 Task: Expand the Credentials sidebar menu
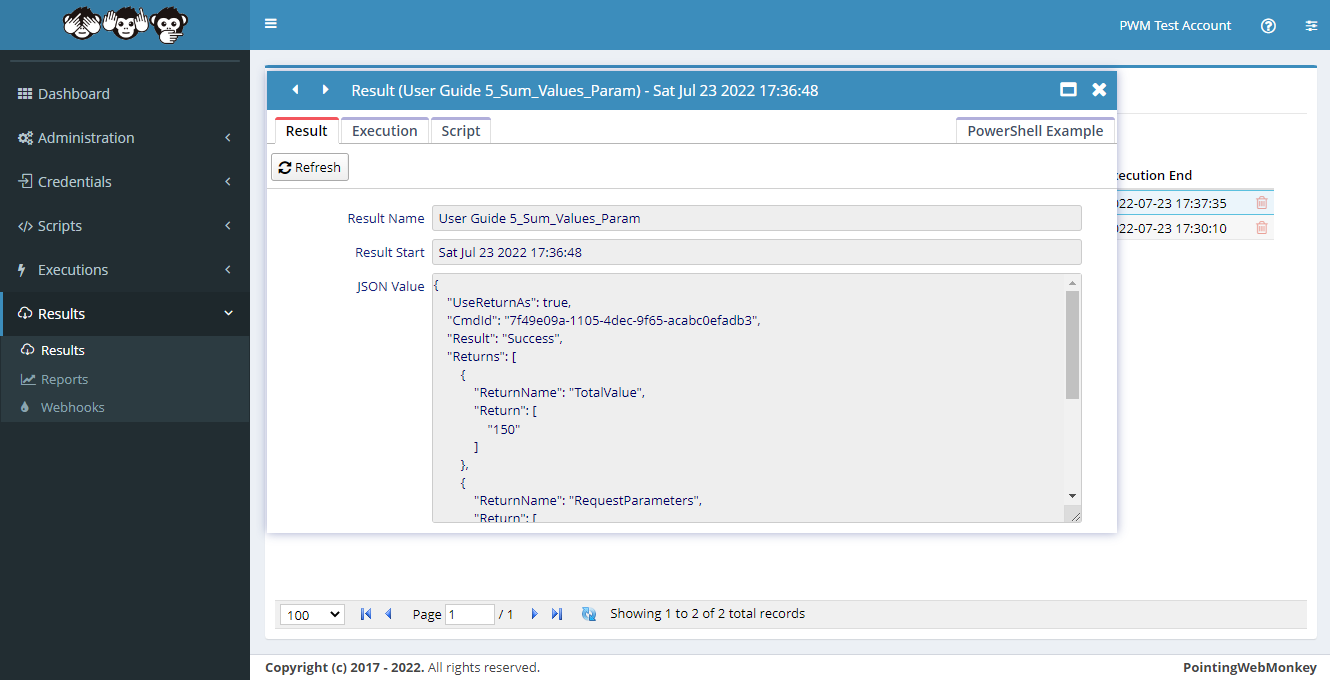125,182
